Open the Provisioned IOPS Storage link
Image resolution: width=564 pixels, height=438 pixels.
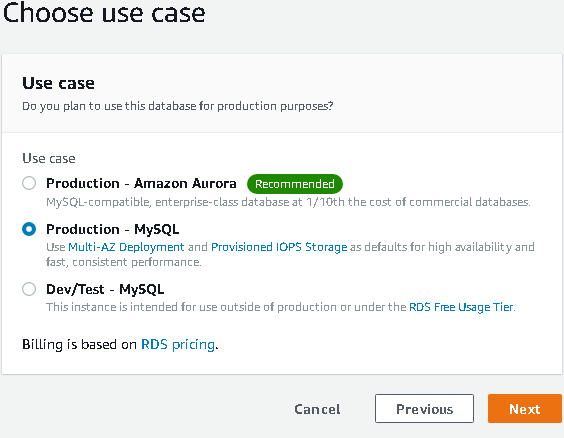point(279,247)
